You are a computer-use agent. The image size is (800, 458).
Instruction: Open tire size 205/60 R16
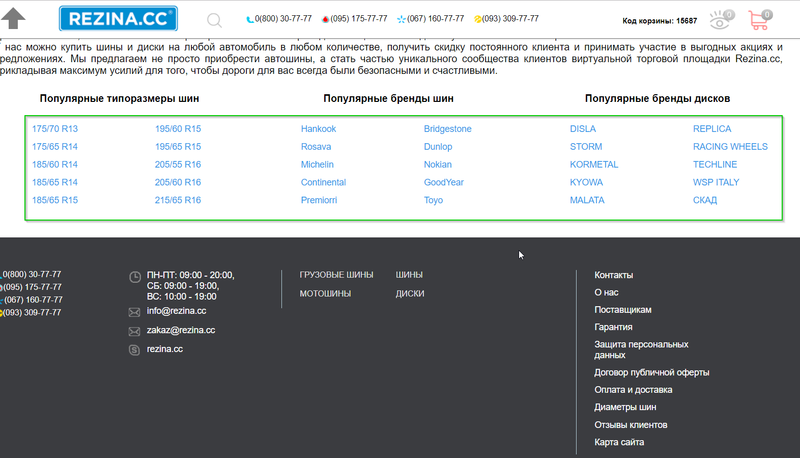point(178,183)
